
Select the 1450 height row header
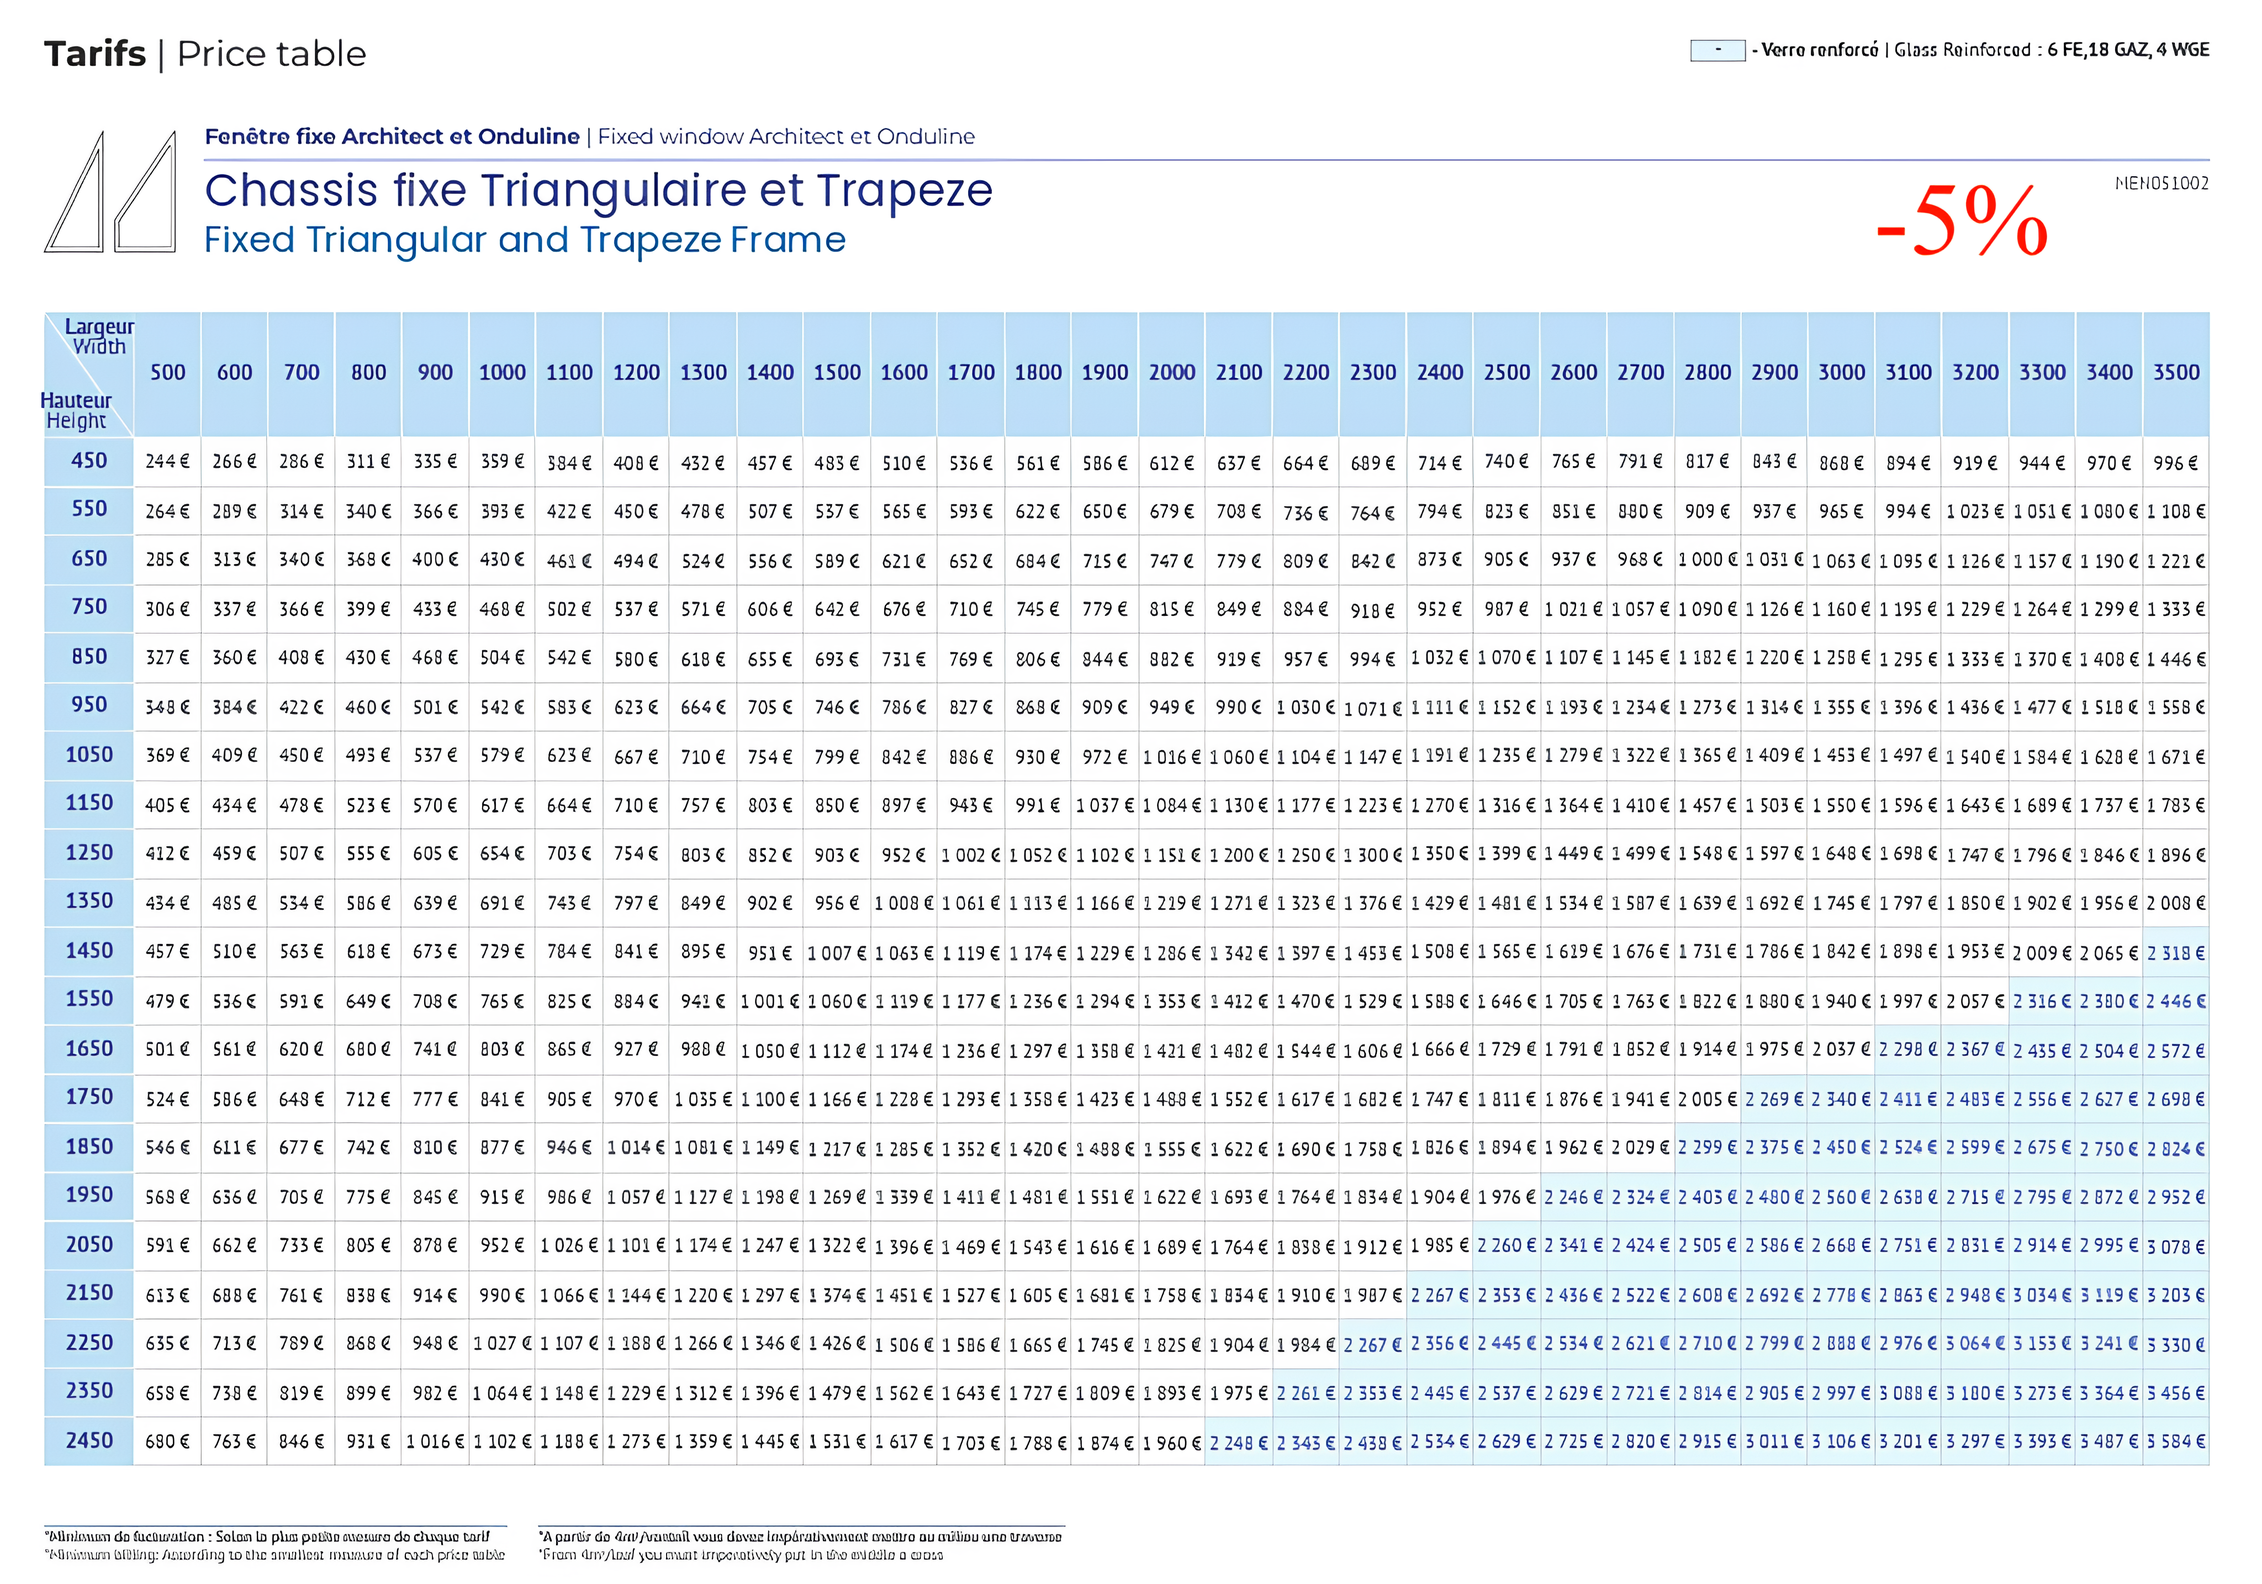pos(89,951)
